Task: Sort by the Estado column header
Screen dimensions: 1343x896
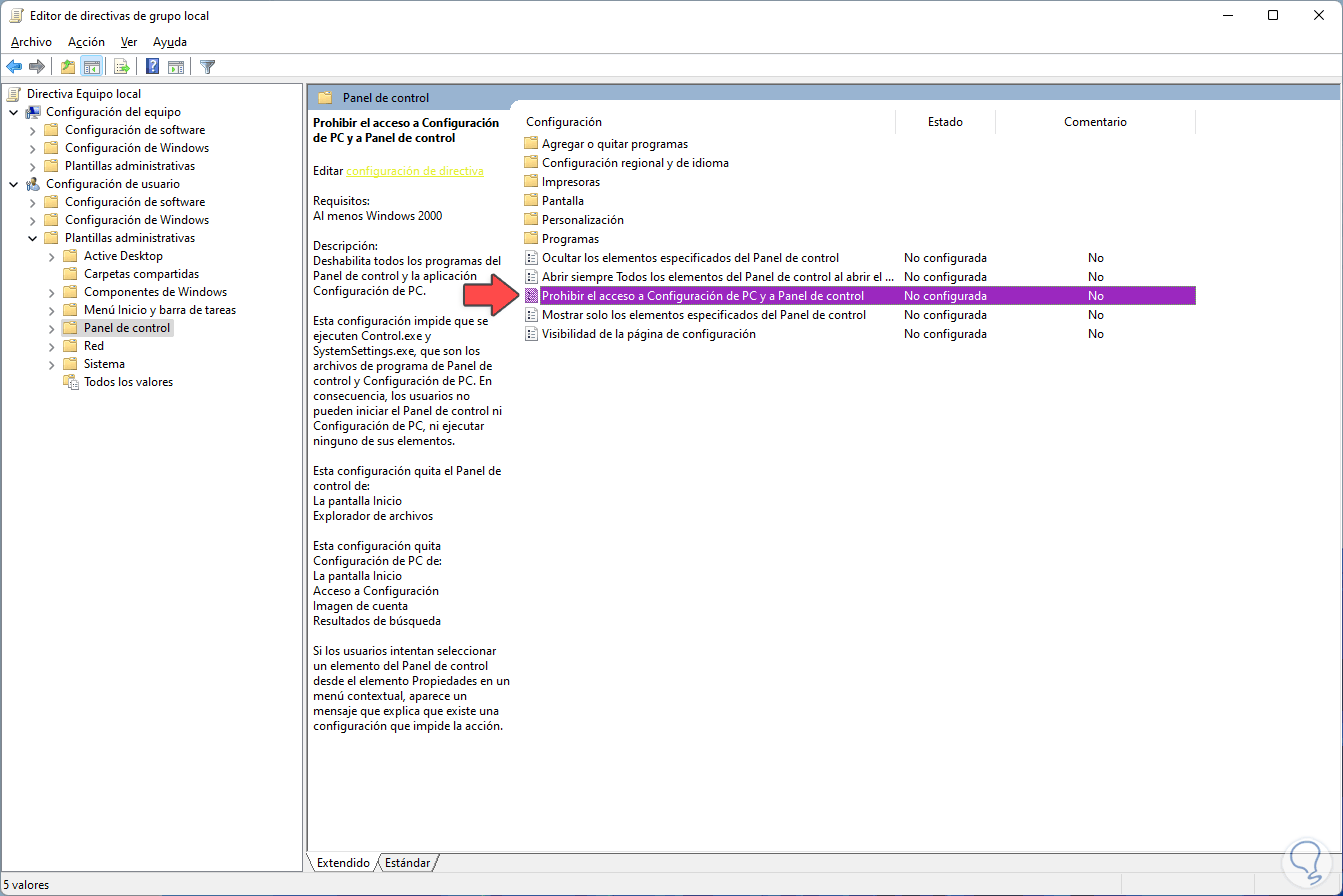Action: 945,122
